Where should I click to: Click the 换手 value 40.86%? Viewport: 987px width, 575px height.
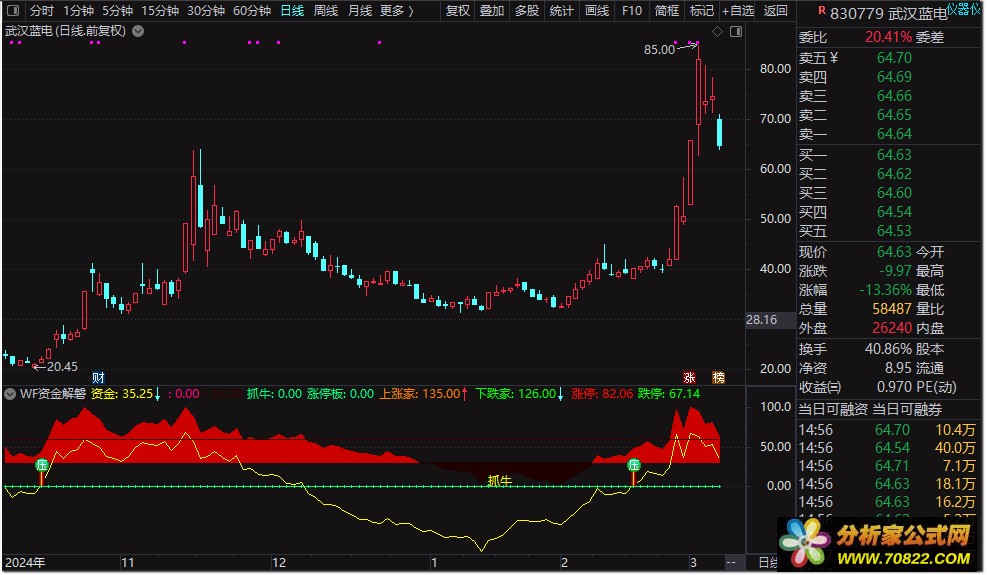pos(888,349)
